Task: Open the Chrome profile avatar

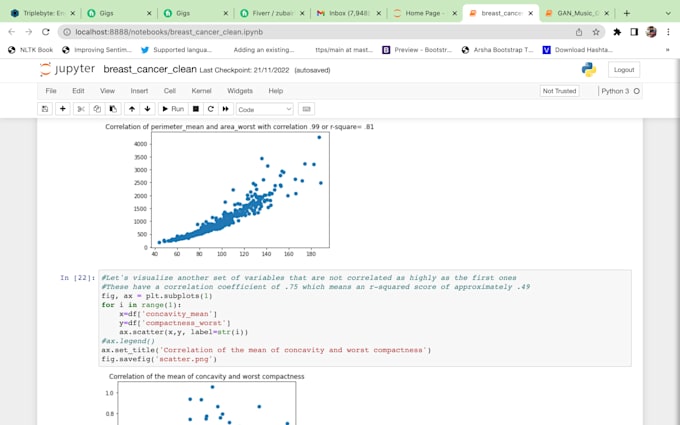Action: [651, 32]
